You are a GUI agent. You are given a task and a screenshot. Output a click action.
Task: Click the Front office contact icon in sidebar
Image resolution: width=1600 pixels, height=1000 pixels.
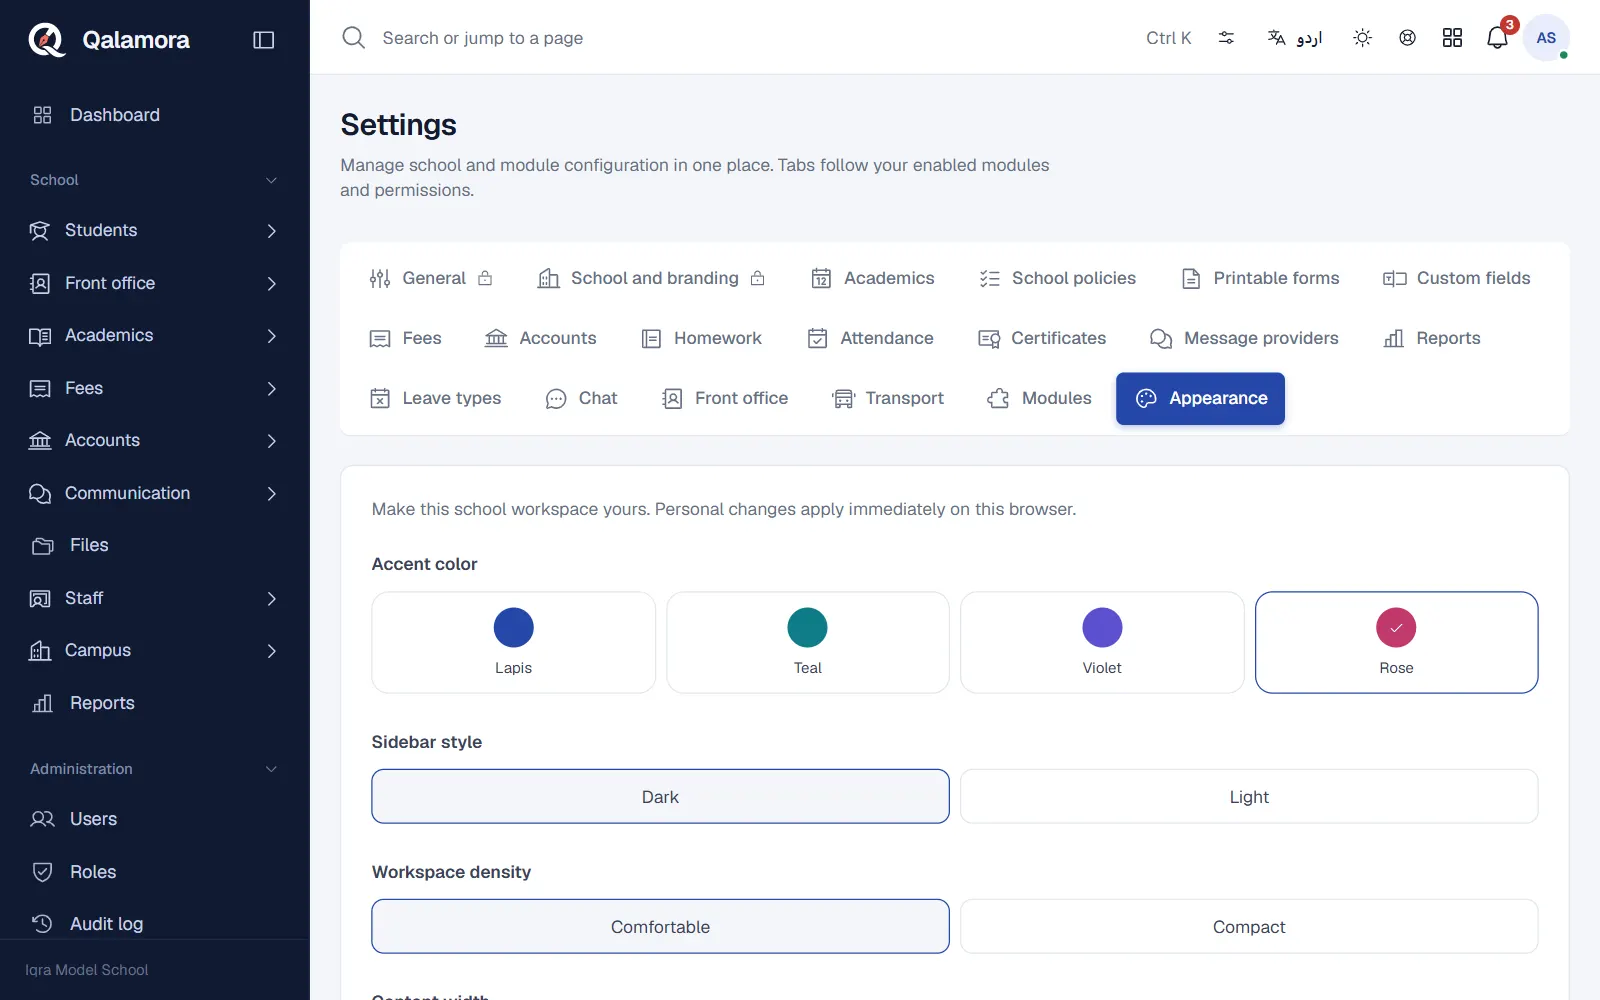pos(39,284)
